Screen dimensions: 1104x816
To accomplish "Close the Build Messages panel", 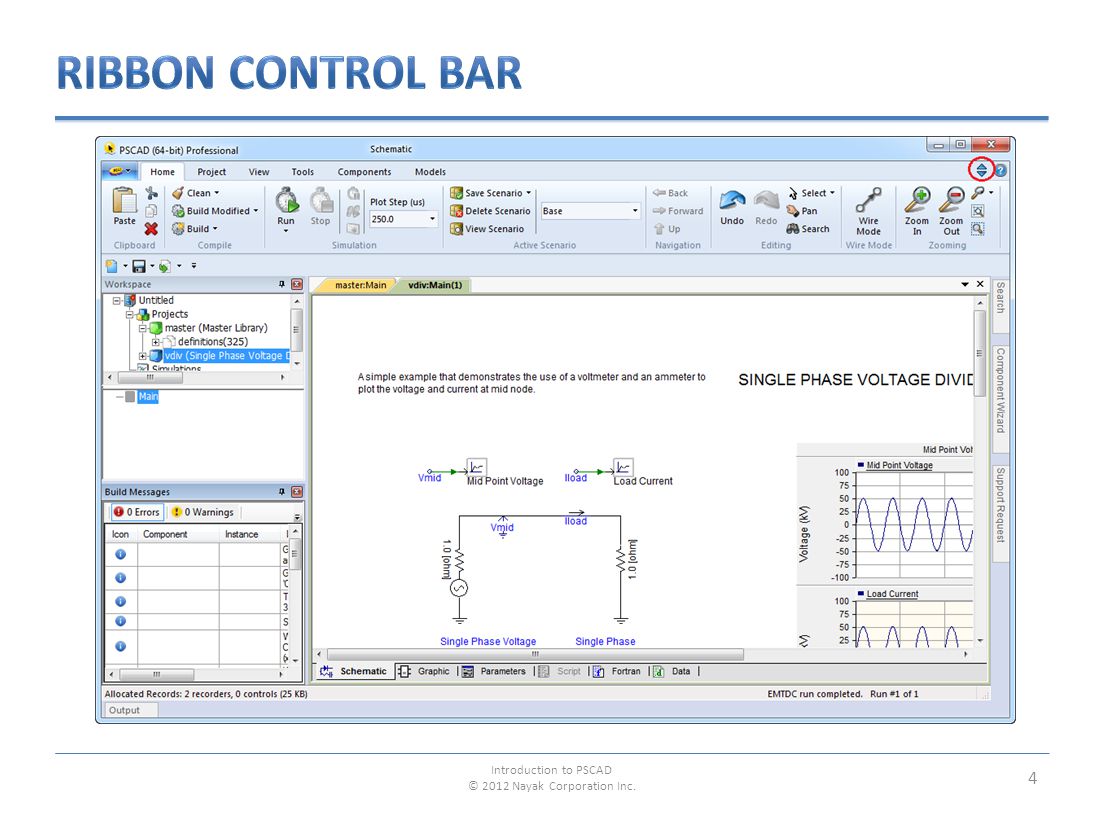I will point(297,492).
